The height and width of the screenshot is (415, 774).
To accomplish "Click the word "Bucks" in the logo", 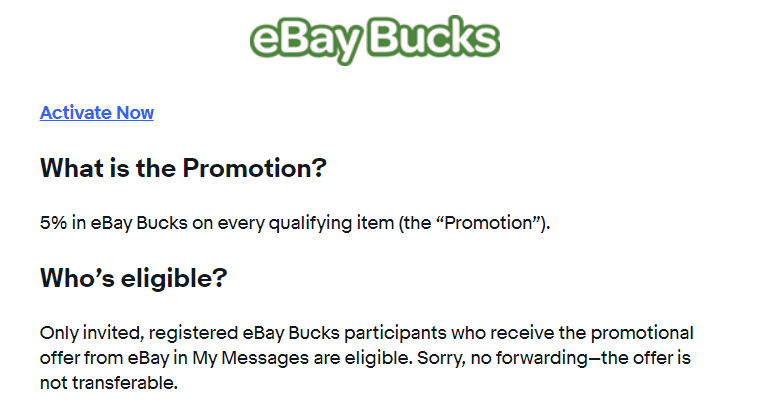I will pyautogui.click(x=432, y=36).
